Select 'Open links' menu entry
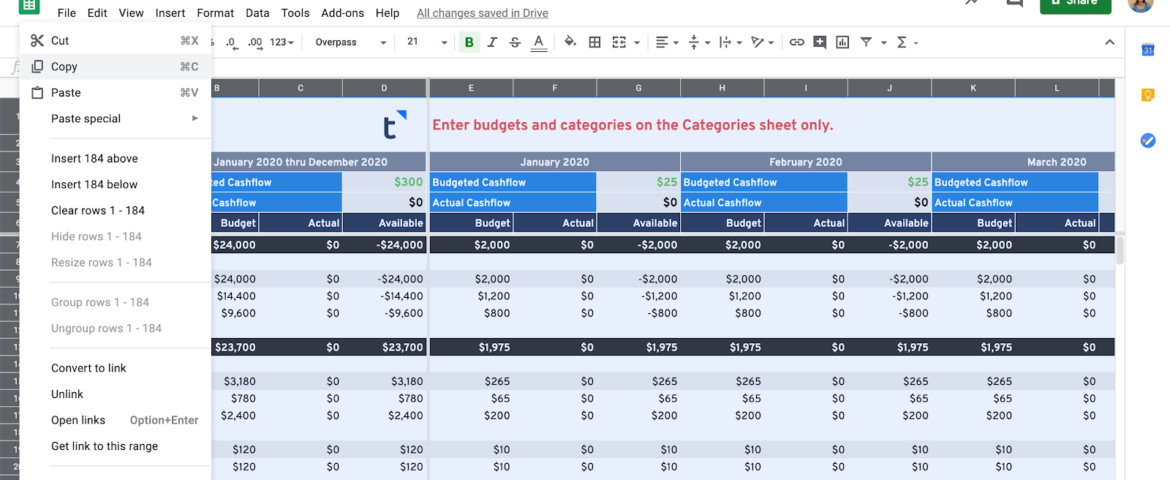The width and height of the screenshot is (1170, 480). (x=116, y=420)
